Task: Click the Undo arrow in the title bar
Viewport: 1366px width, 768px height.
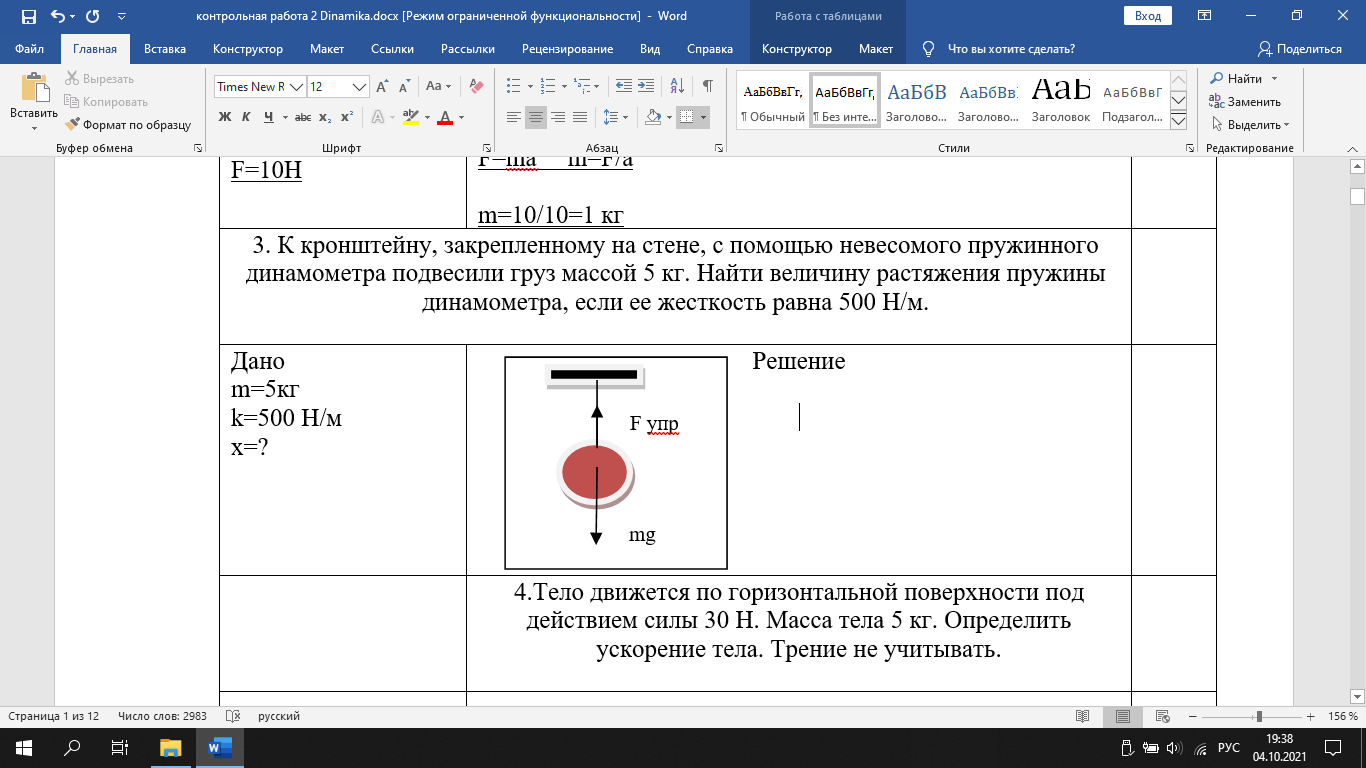Action: coord(58,16)
